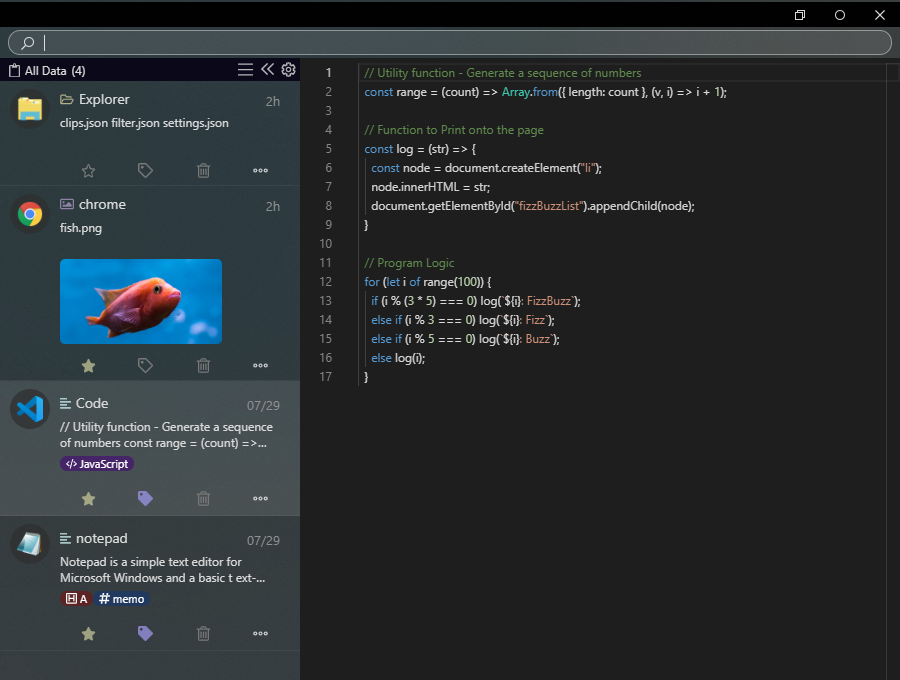The width and height of the screenshot is (900, 680).
Task: Click the chrome clip title
Action: coord(102,204)
